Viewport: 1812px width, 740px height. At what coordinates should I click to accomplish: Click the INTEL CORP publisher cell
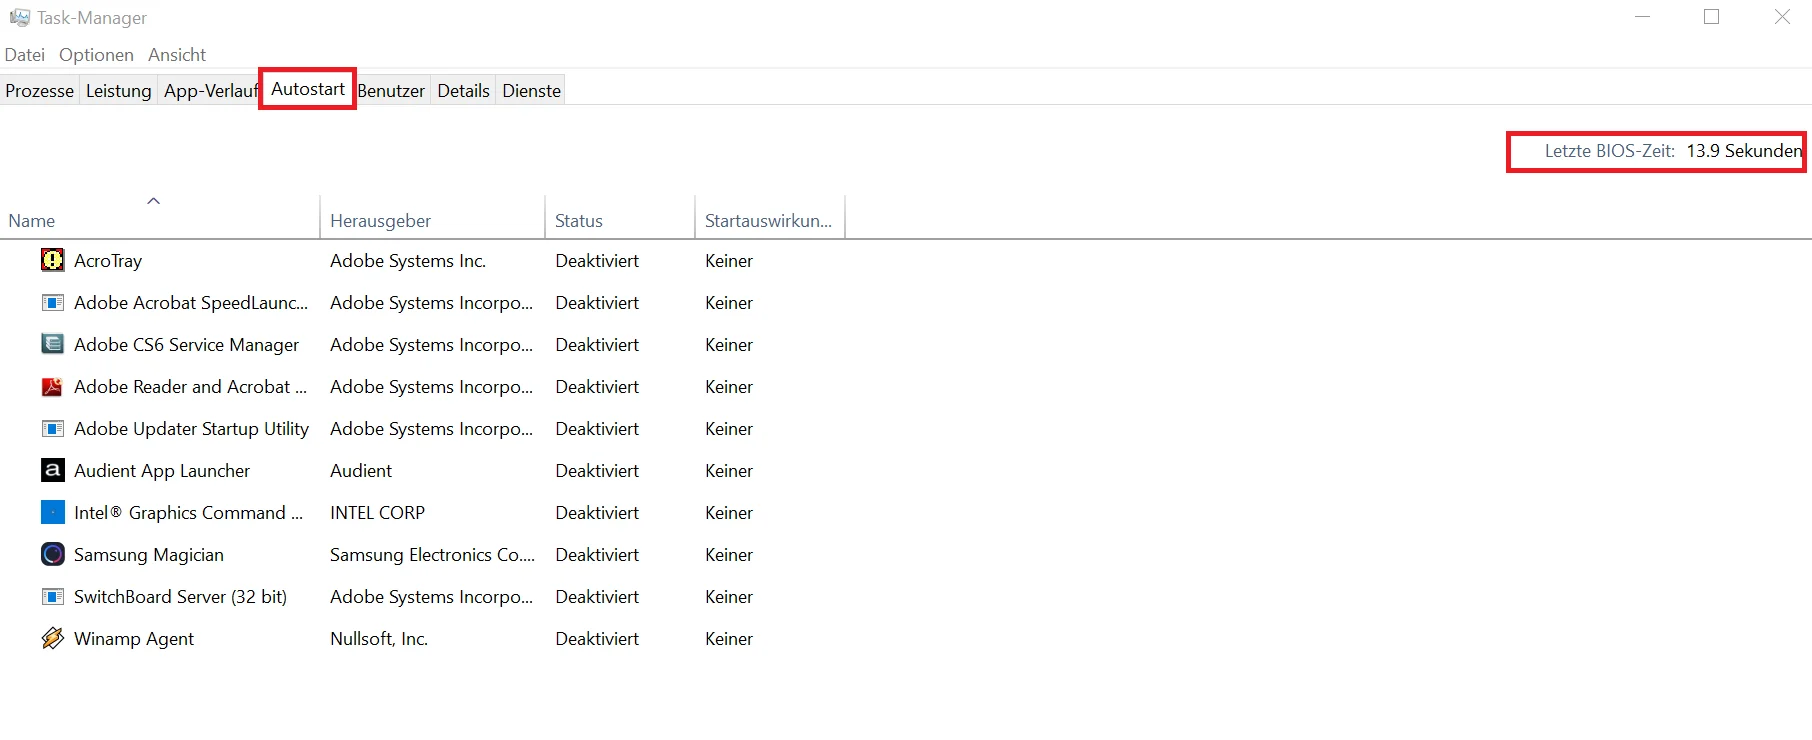pyautogui.click(x=378, y=513)
